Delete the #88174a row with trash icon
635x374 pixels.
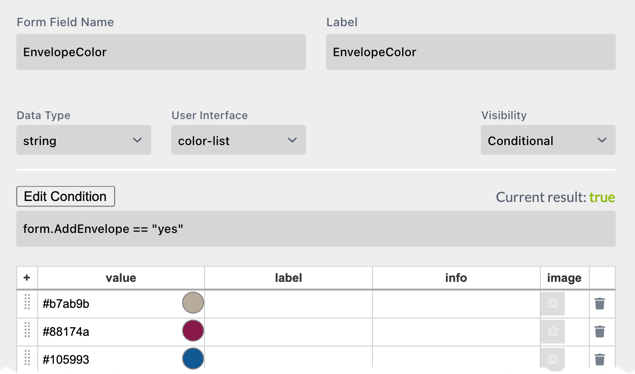click(600, 332)
